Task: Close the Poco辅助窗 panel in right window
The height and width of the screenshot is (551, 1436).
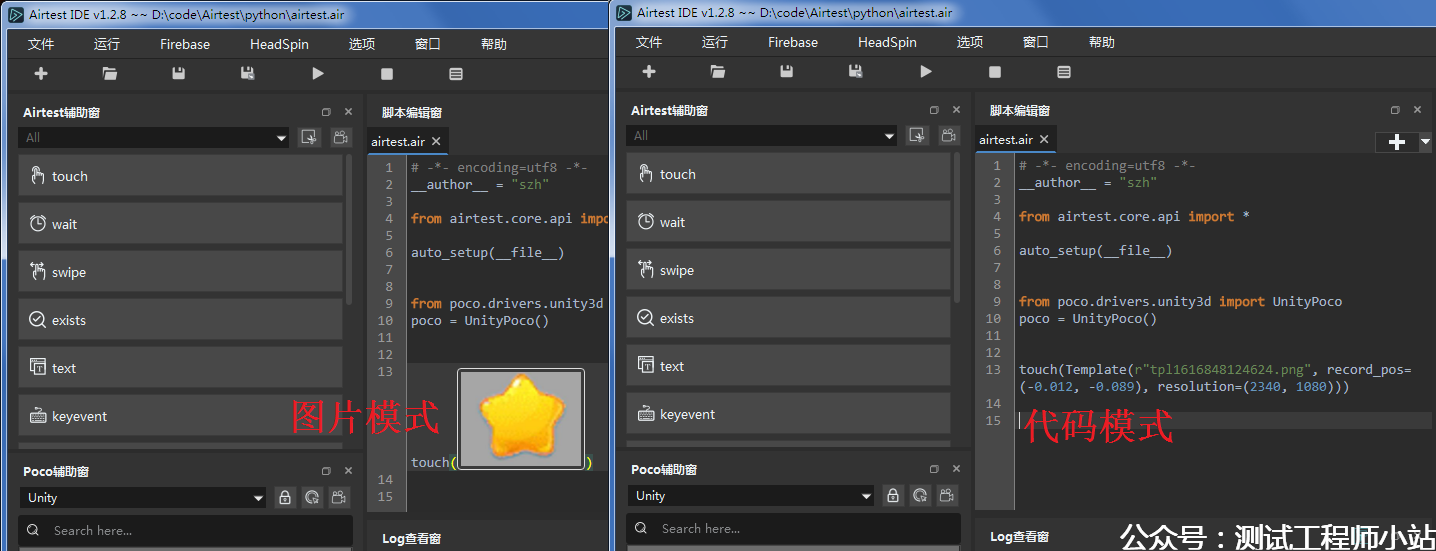Action: click(x=956, y=469)
